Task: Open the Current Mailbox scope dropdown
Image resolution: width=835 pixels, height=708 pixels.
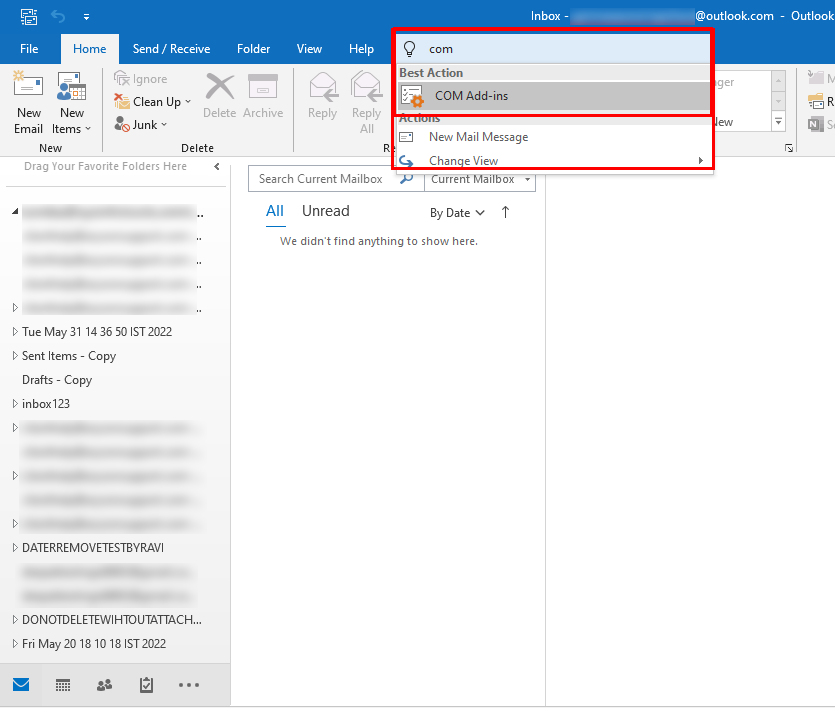Action: 480,179
